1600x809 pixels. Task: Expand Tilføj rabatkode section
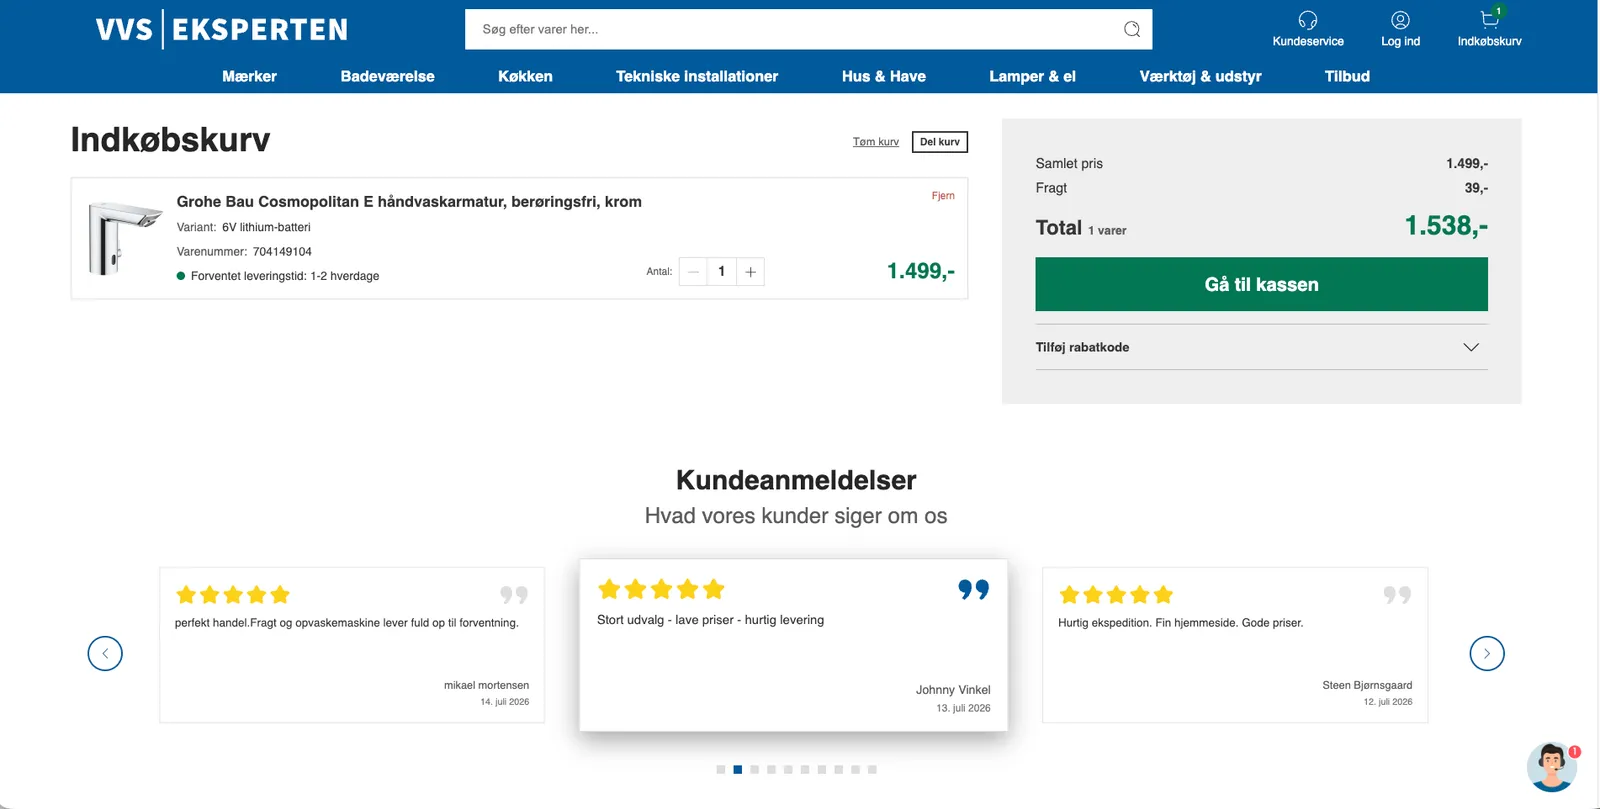coord(1261,347)
